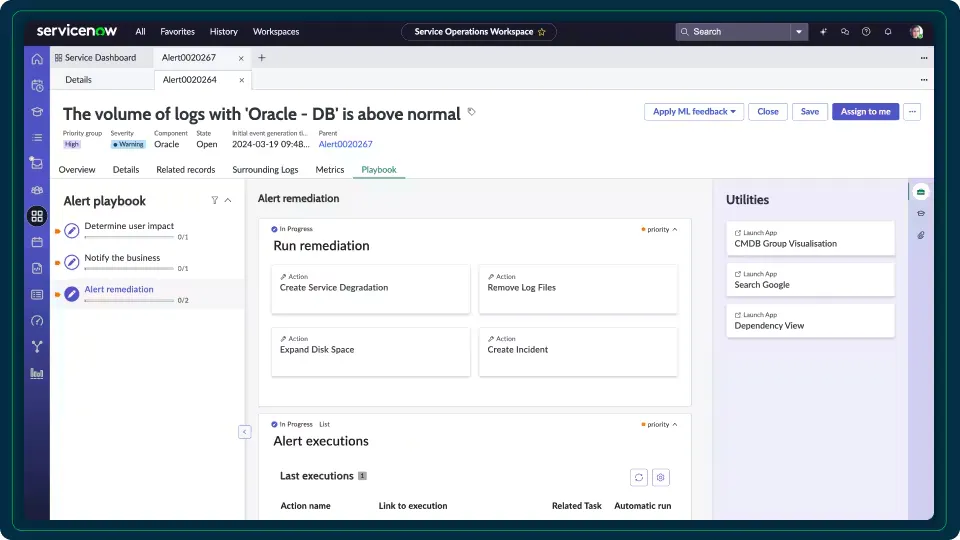
Task: Select the green utilities panel icon
Action: [x=921, y=192]
